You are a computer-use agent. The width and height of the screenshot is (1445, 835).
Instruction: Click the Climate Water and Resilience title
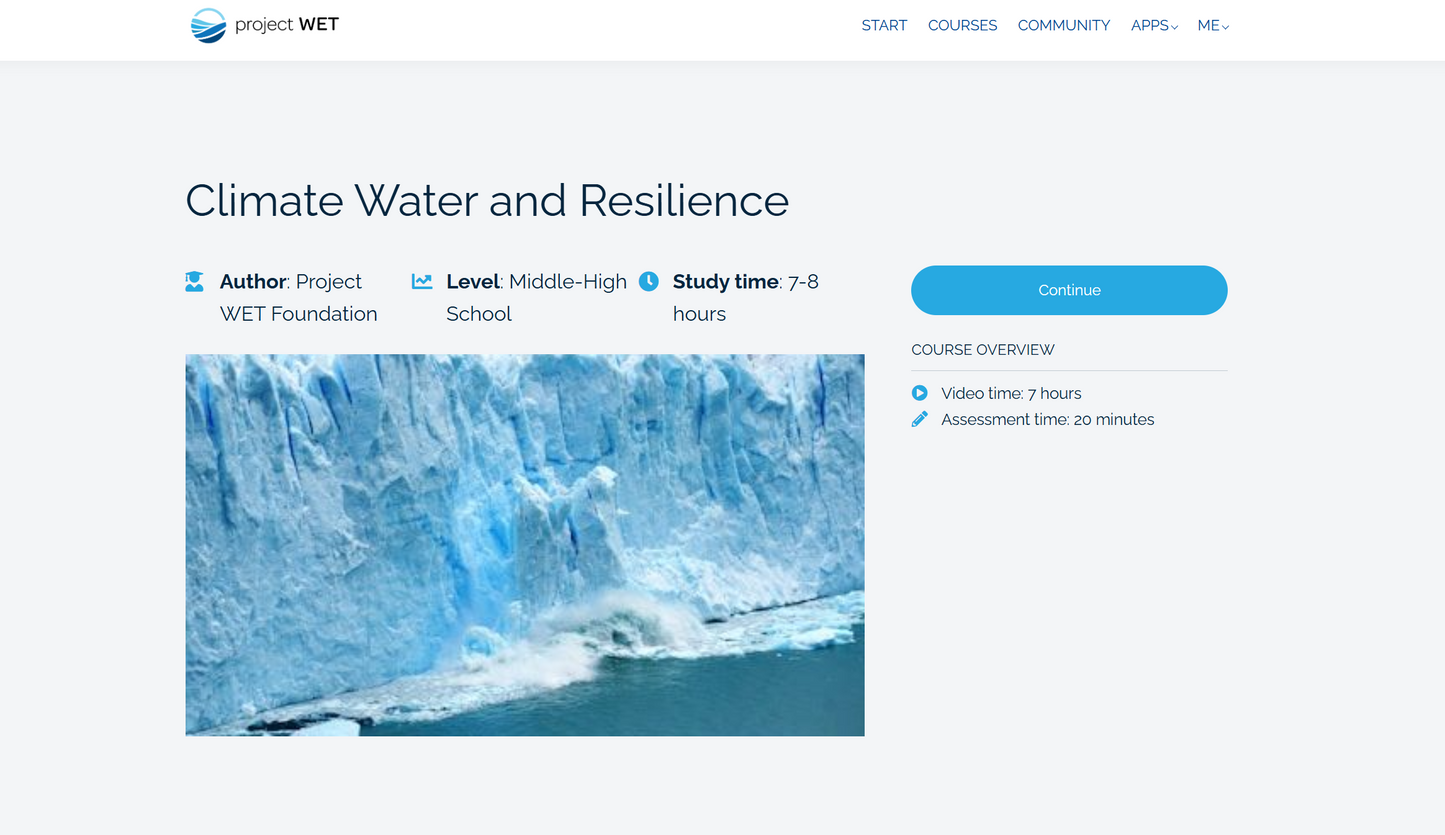[x=487, y=201]
